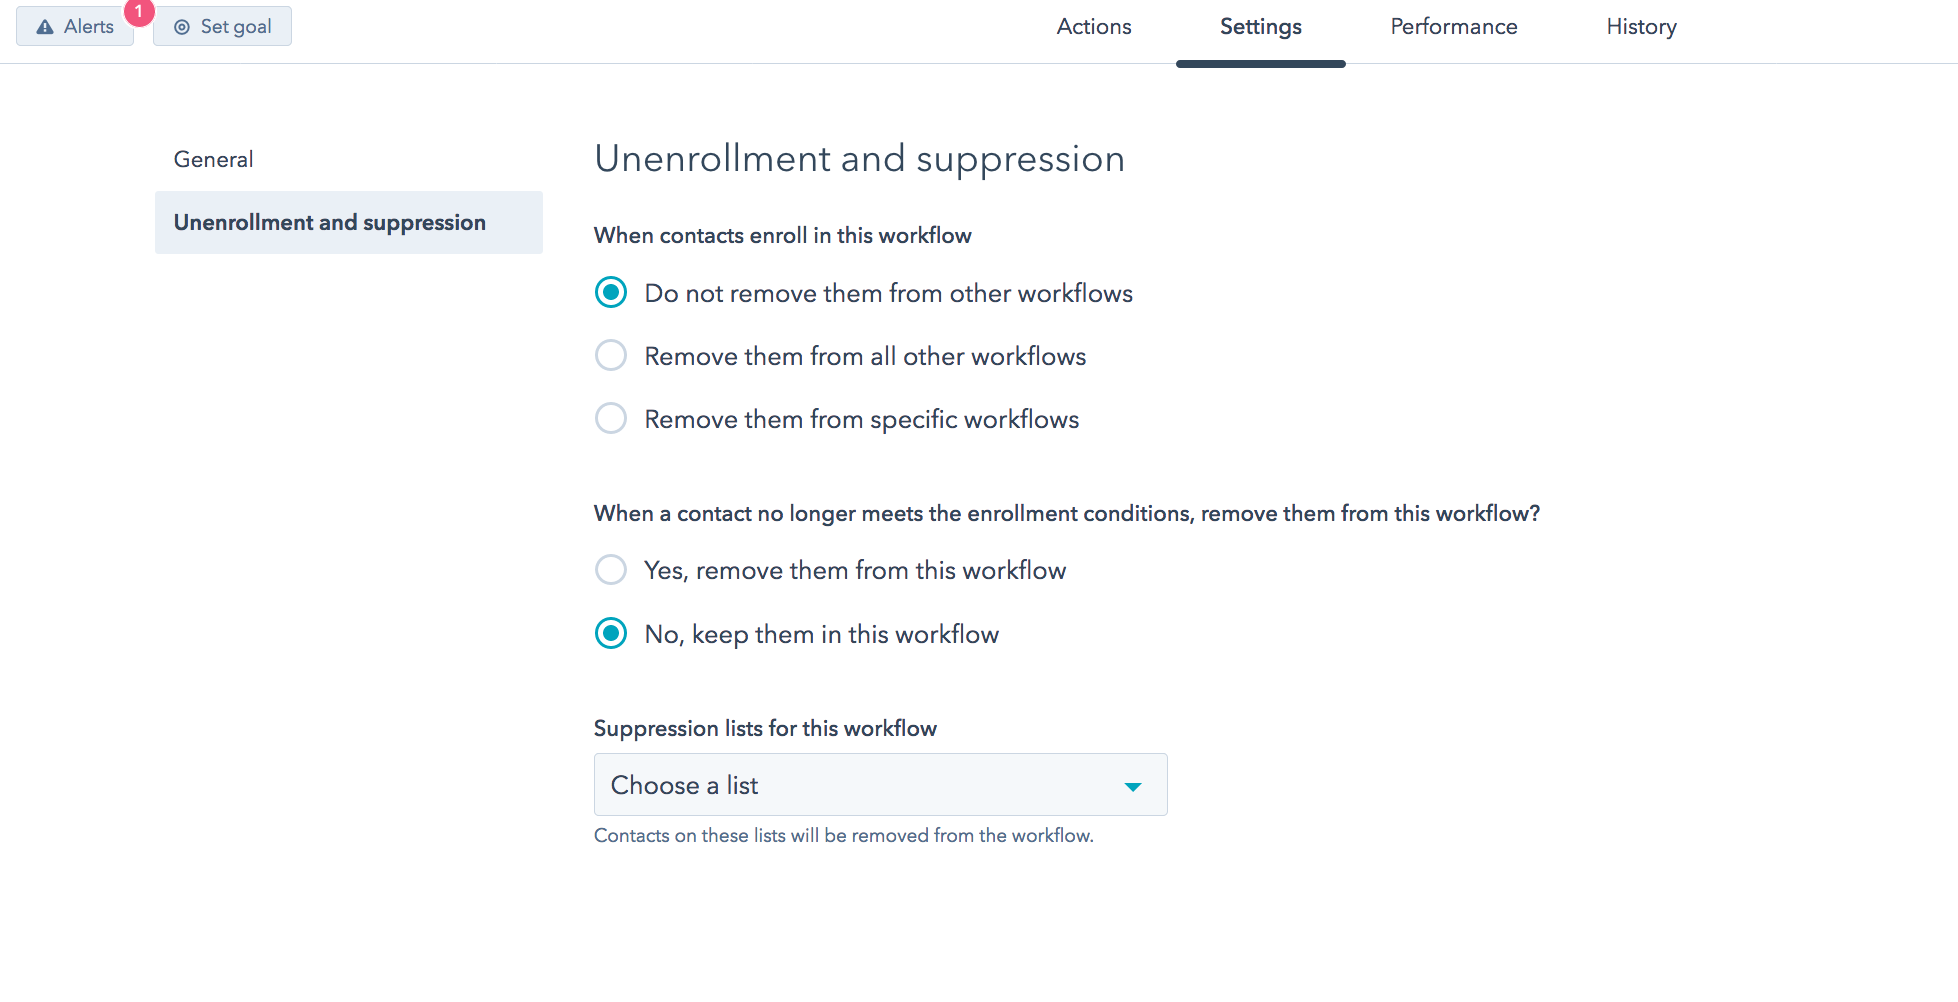1958x1002 pixels.
Task: Switch to the Performance tab
Action: click(1454, 27)
